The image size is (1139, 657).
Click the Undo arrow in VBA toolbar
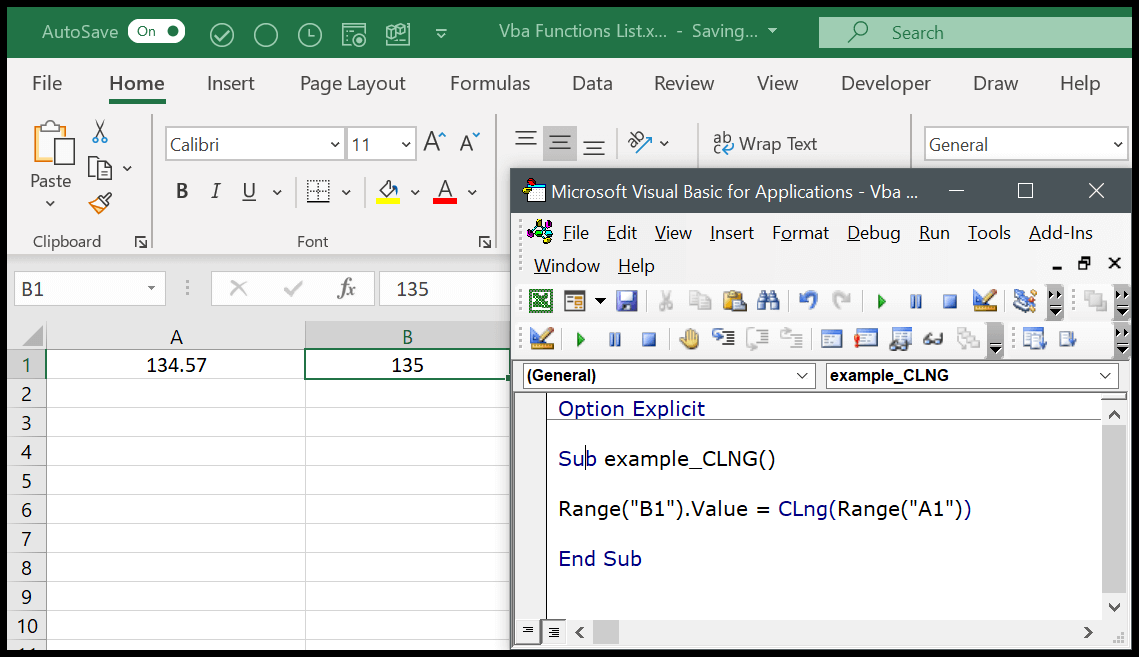click(x=808, y=301)
